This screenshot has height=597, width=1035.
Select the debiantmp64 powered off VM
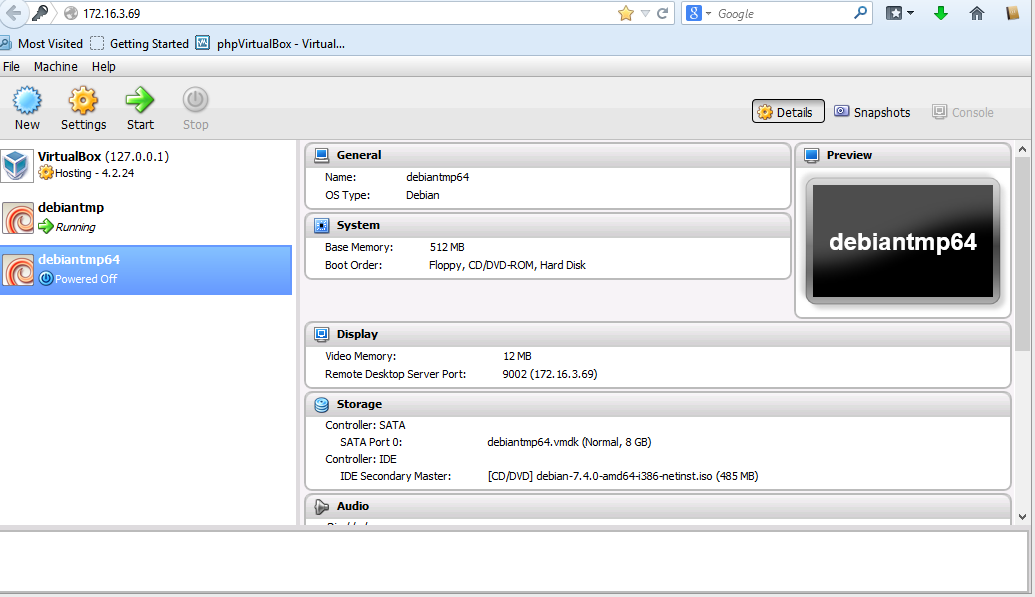tap(146, 269)
